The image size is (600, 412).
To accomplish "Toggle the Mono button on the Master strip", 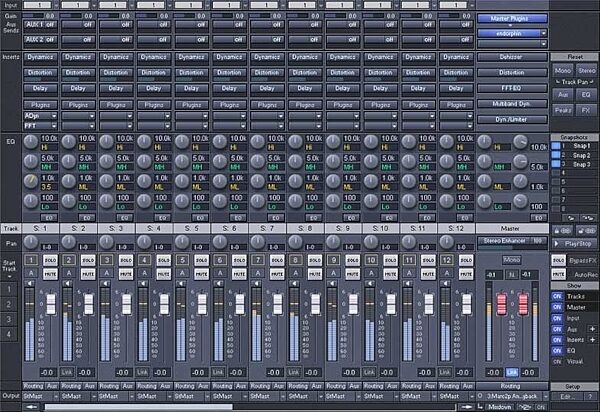I will pyautogui.click(x=511, y=260).
